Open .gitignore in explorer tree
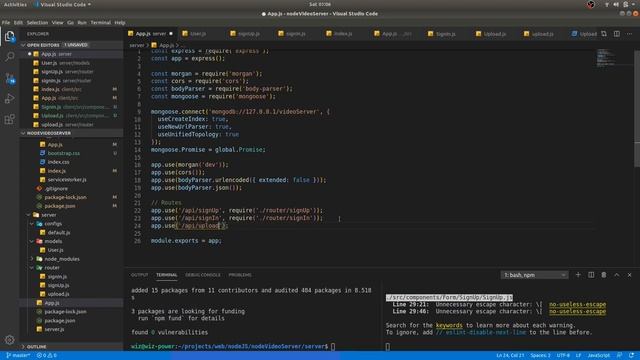This screenshot has width=640, height=360. pos(56,189)
